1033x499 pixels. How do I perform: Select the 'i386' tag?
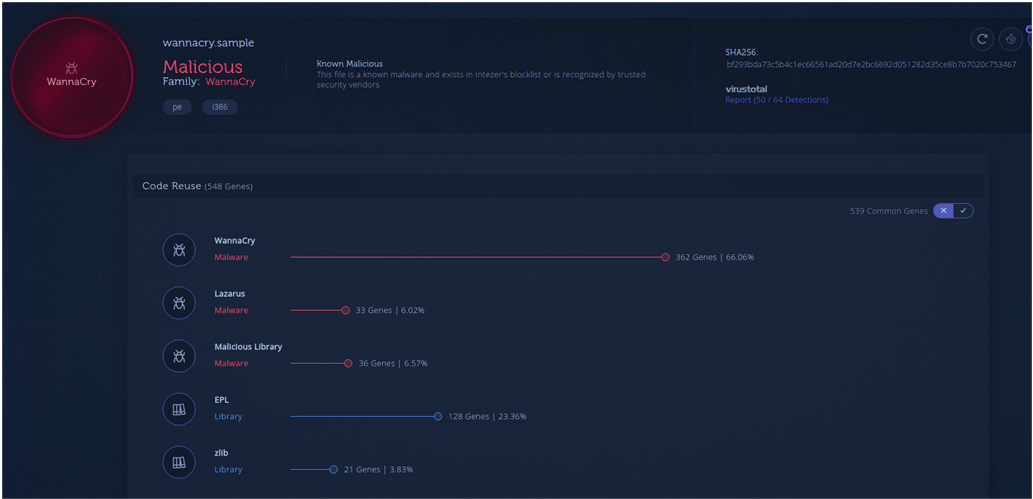pyautogui.click(x=219, y=107)
